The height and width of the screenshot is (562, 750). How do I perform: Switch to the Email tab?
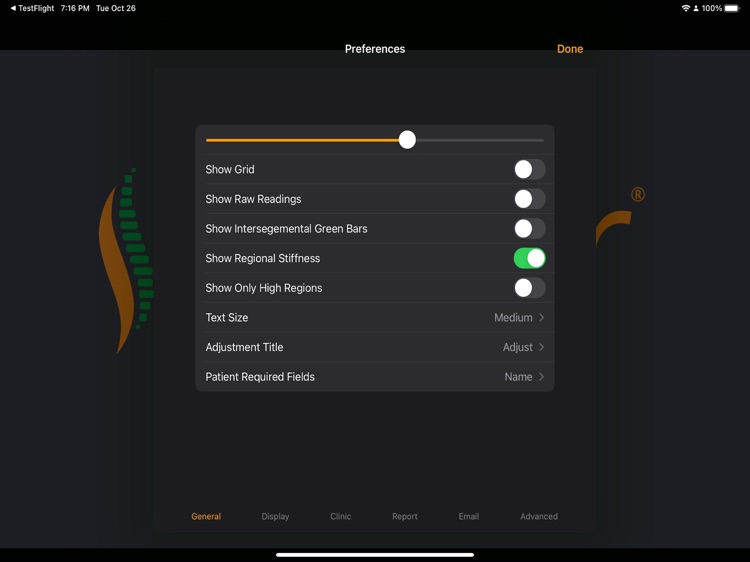(469, 517)
